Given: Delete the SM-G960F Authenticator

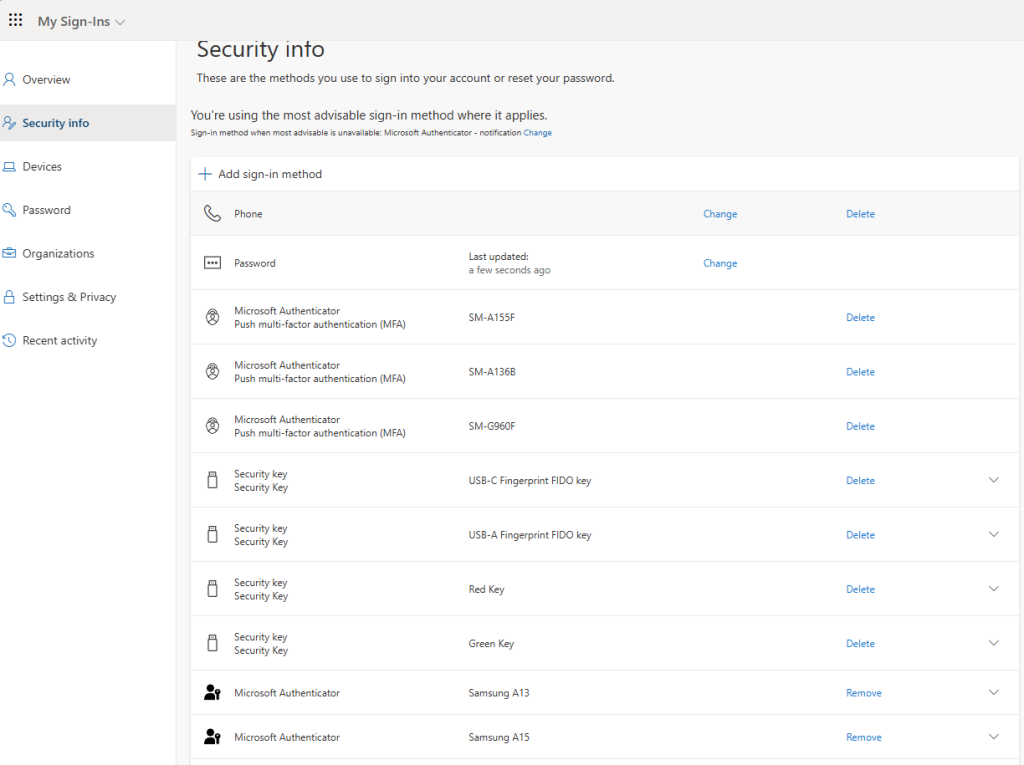Looking at the screenshot, I should [x=860, y=426].
